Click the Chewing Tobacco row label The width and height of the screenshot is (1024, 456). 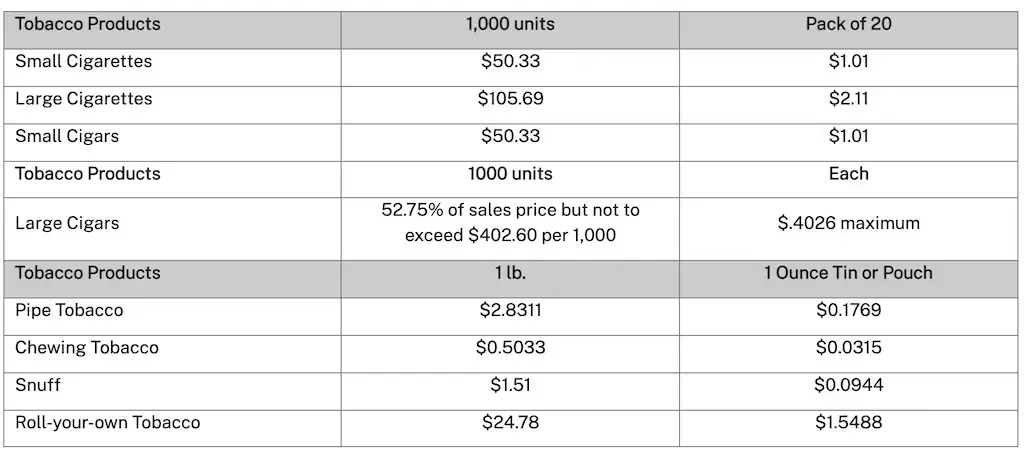[x=87, y=348]
